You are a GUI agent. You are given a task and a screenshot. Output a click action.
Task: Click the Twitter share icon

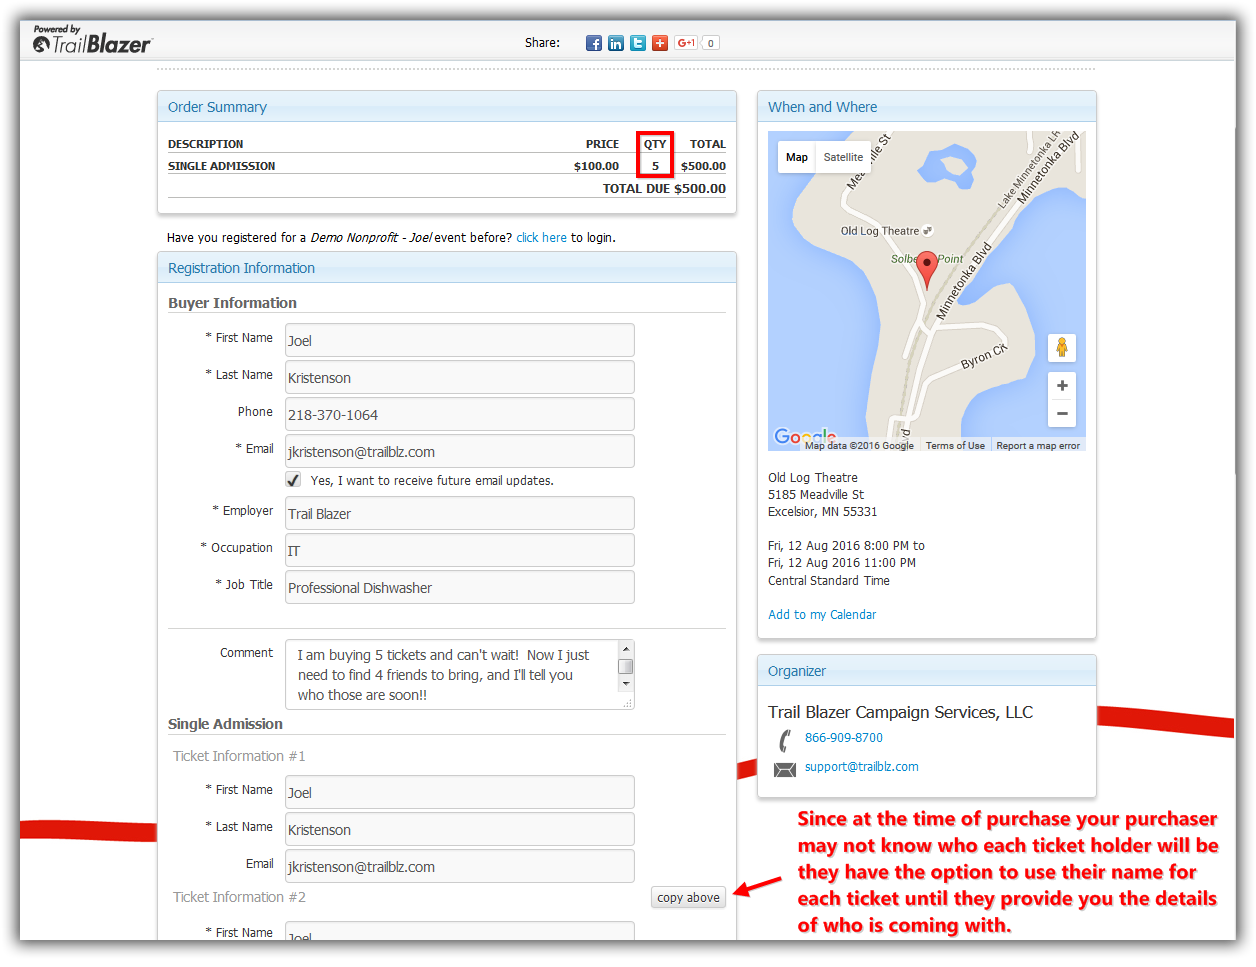point(638,43)
